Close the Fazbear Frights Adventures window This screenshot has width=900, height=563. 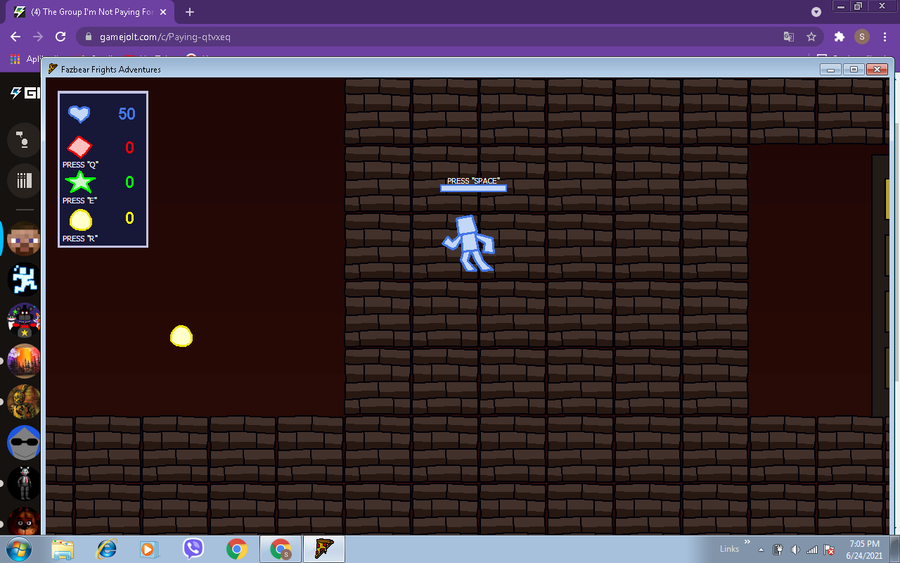pyautogui.click(x=877, y=69)
